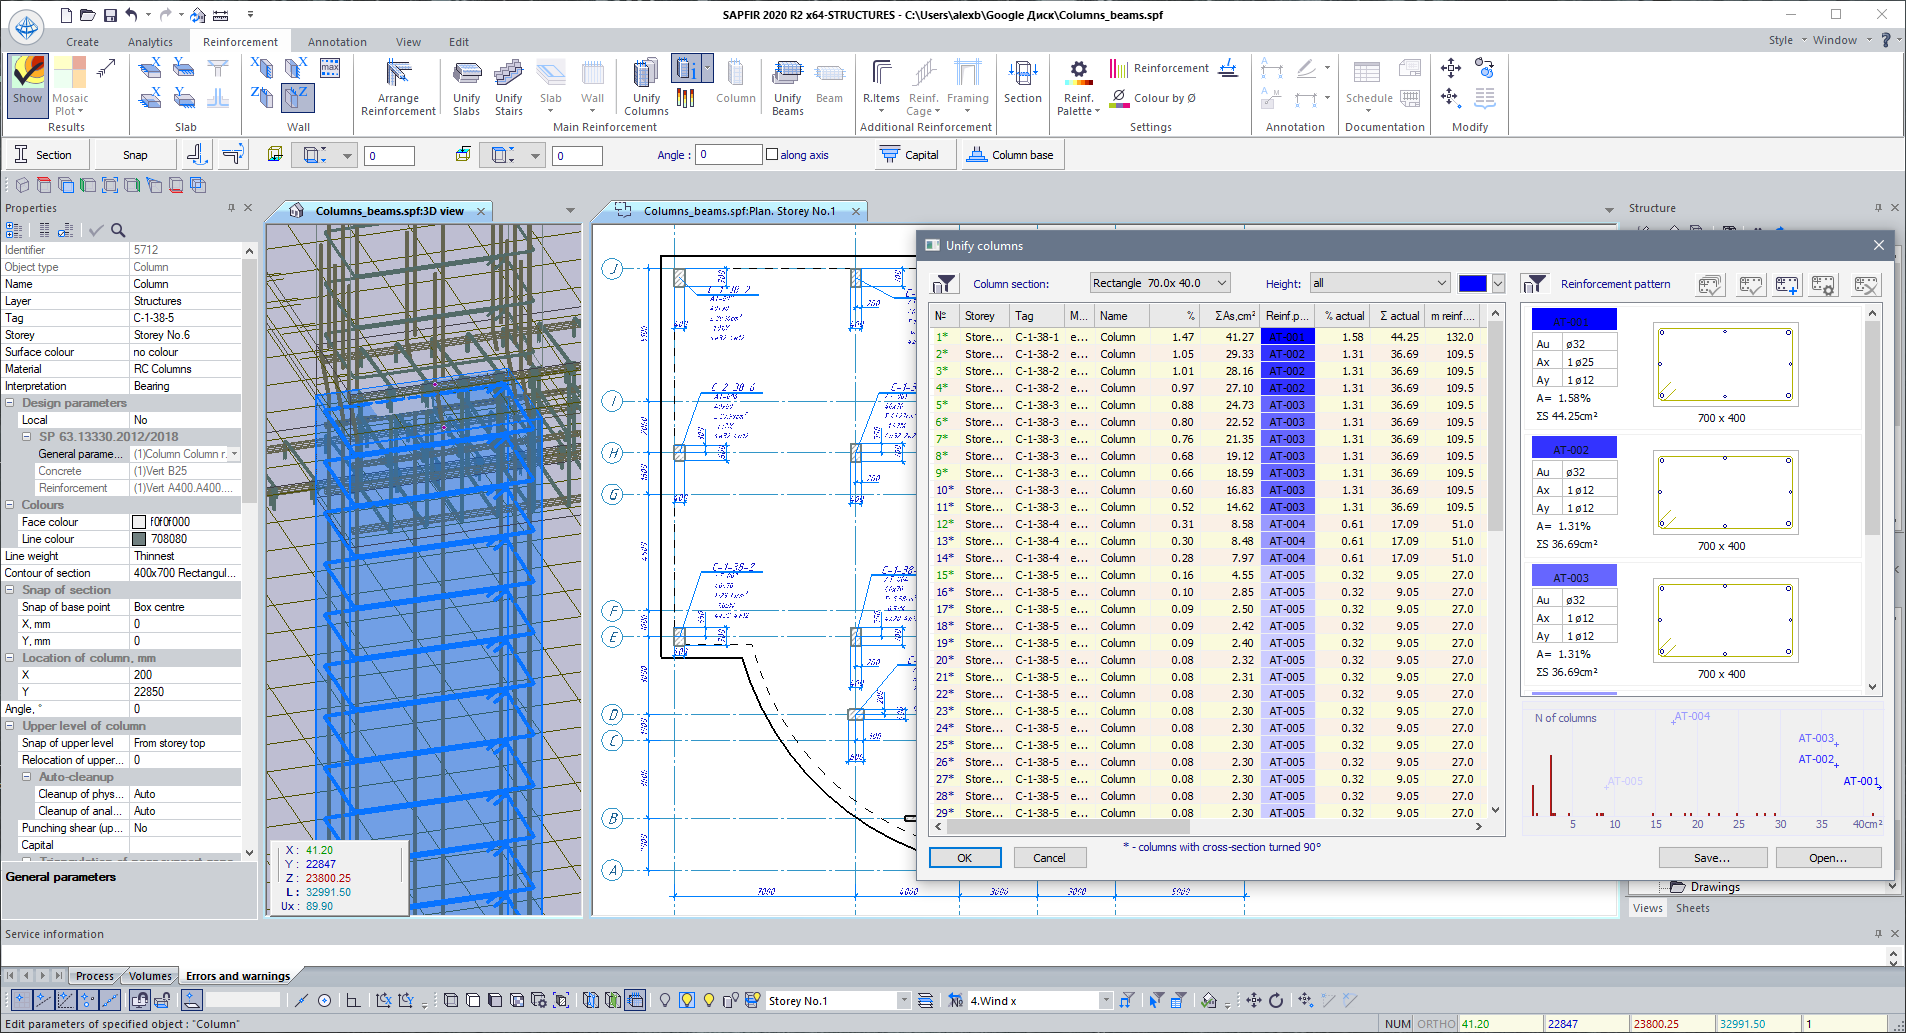
Task: Click the Save... button in the dialog
Action: click(1711, 857)
